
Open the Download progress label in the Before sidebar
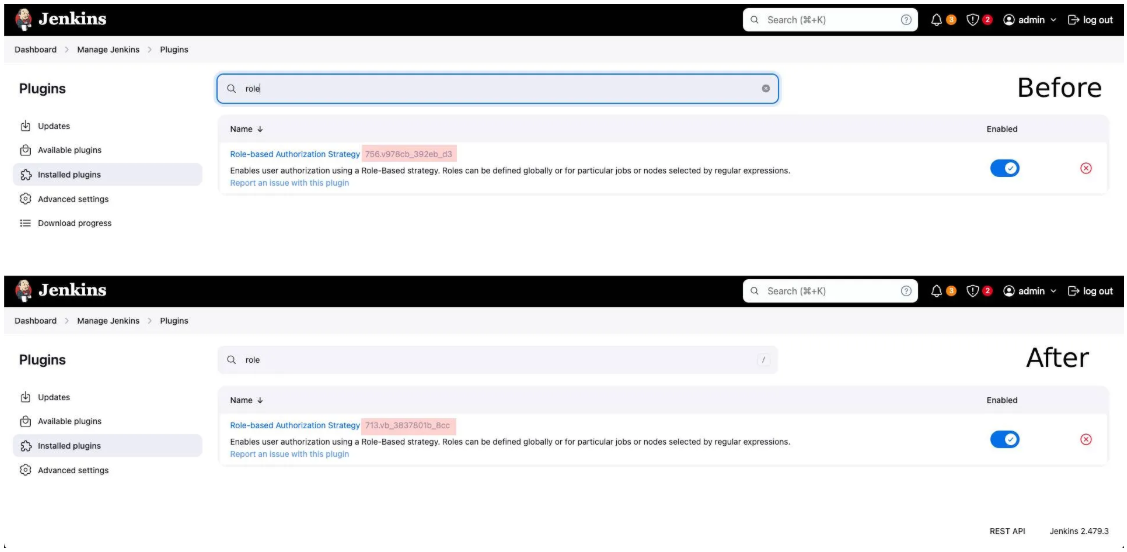click(x=75, y=224)
